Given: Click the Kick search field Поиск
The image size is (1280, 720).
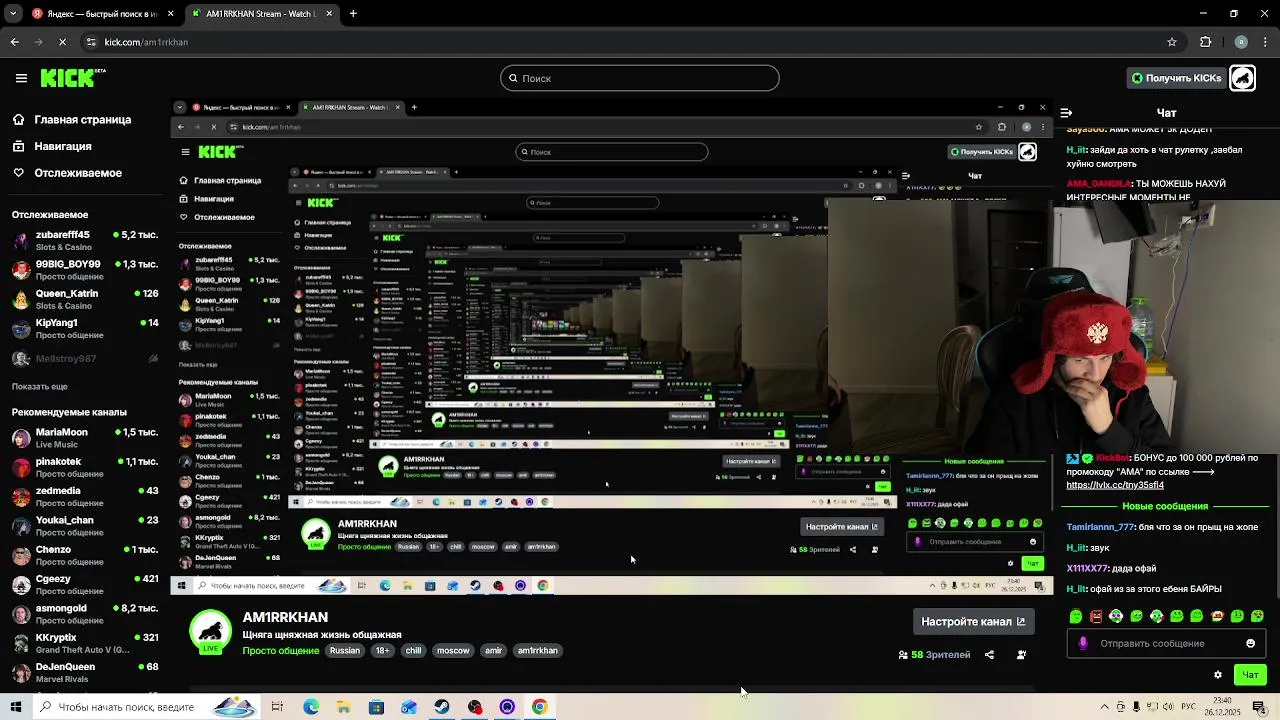Looking at the screenshot, I should click(x=640, y=78).
